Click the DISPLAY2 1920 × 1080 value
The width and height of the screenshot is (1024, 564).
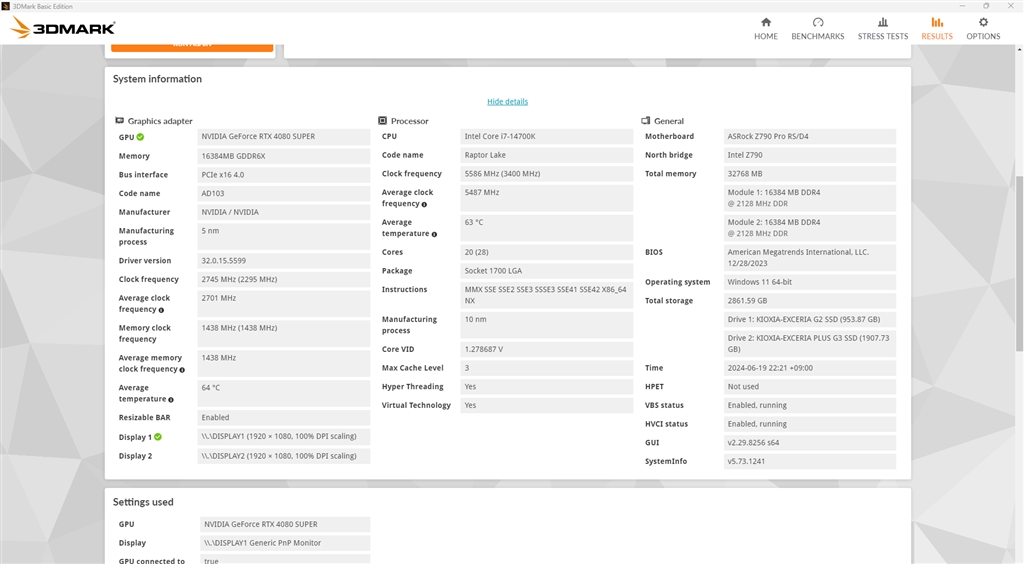point(283,456)
